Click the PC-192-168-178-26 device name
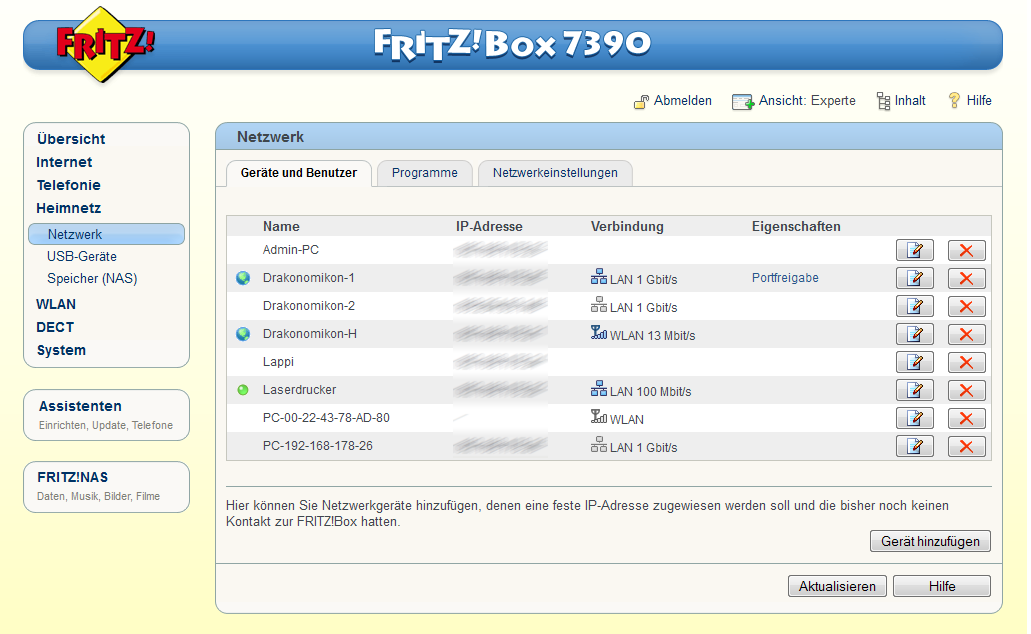1031x634 pixels. pyautogui.click(x=318, y=446)
